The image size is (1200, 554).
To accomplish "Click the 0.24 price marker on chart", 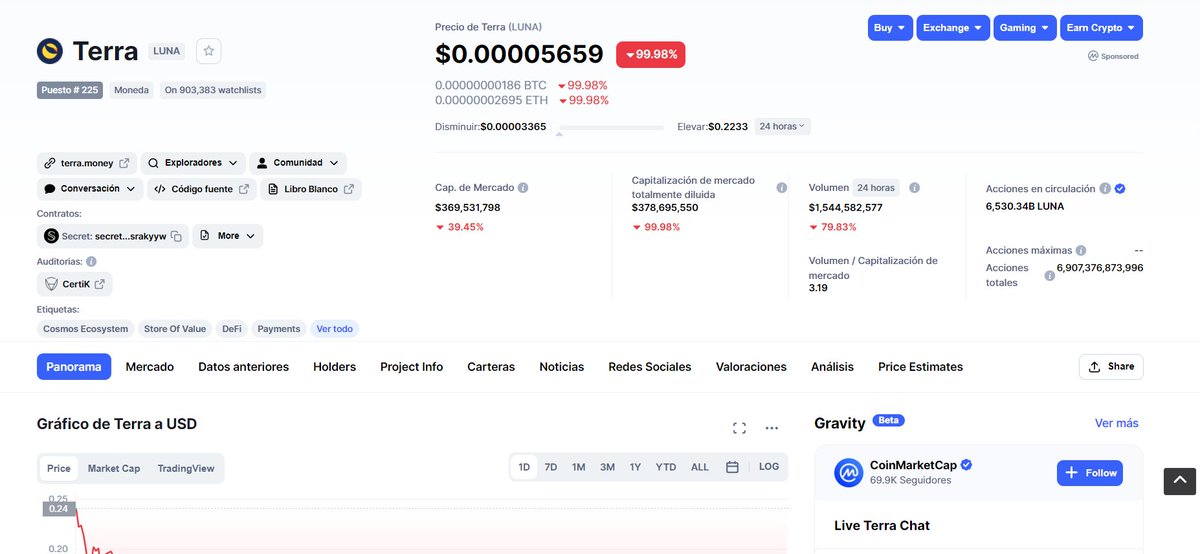I will point(58,509).
